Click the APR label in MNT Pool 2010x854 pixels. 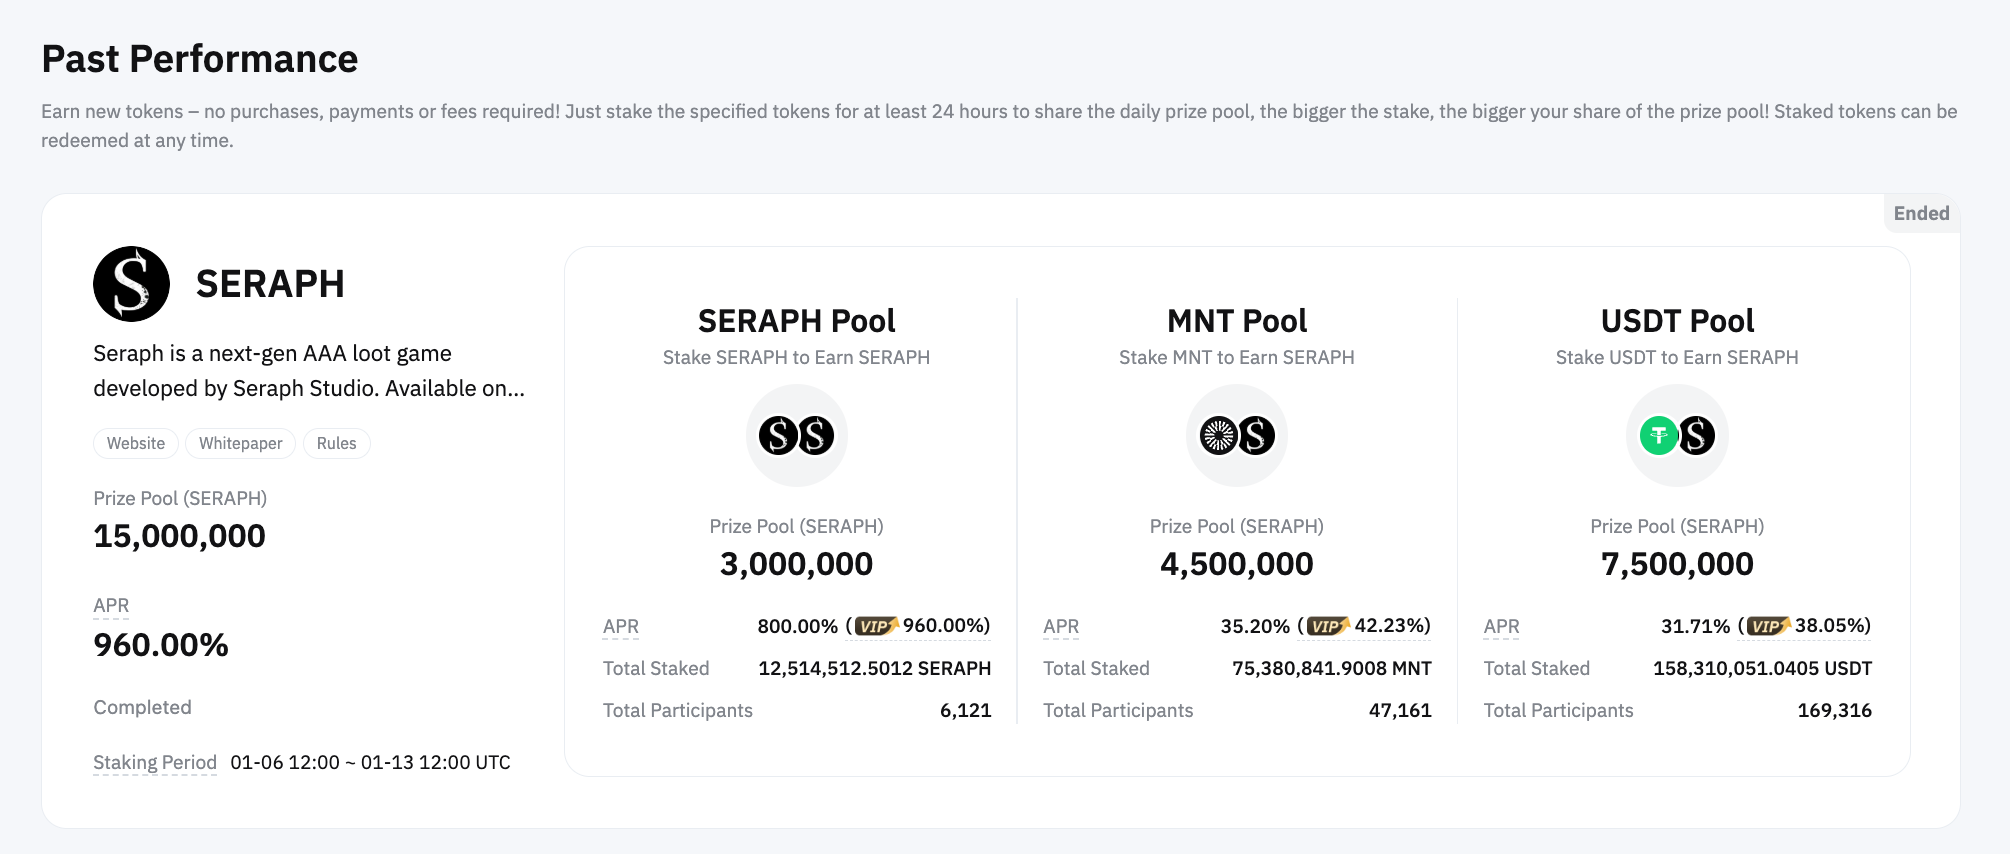coord(1061,626)
